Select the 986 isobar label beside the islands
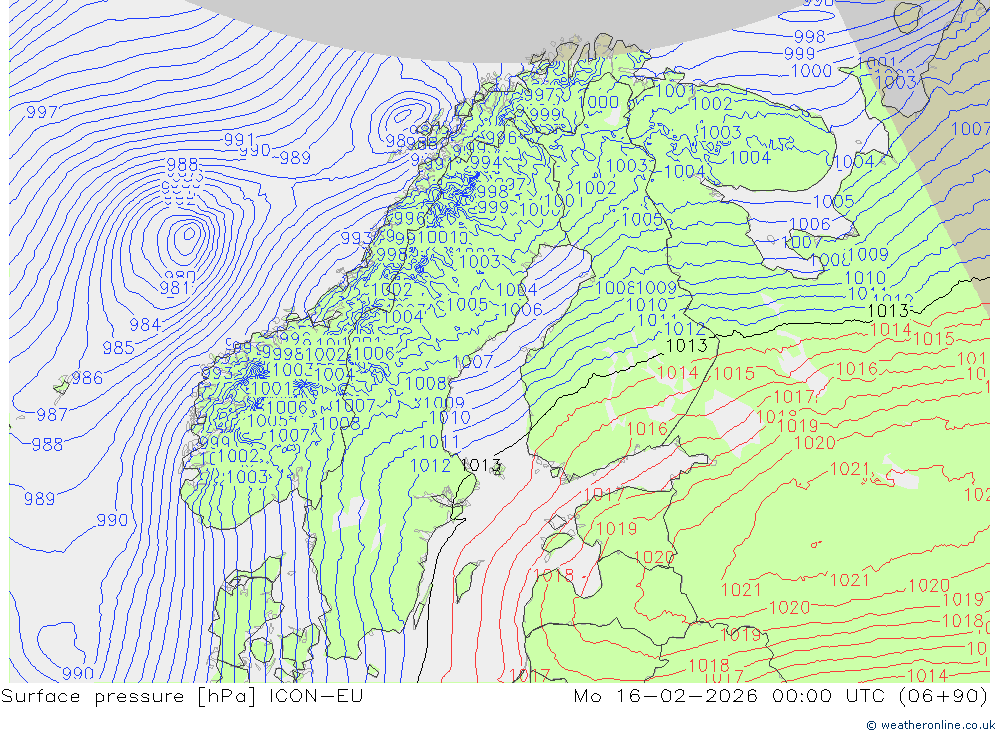Screen dimensions: 1000x733 tap(87, 378)
